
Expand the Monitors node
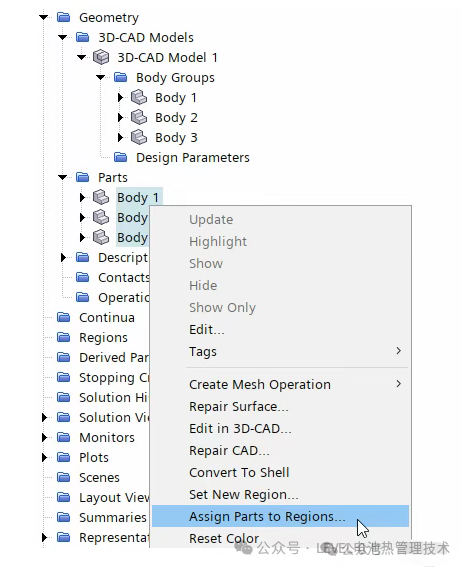tap(44, 438)
